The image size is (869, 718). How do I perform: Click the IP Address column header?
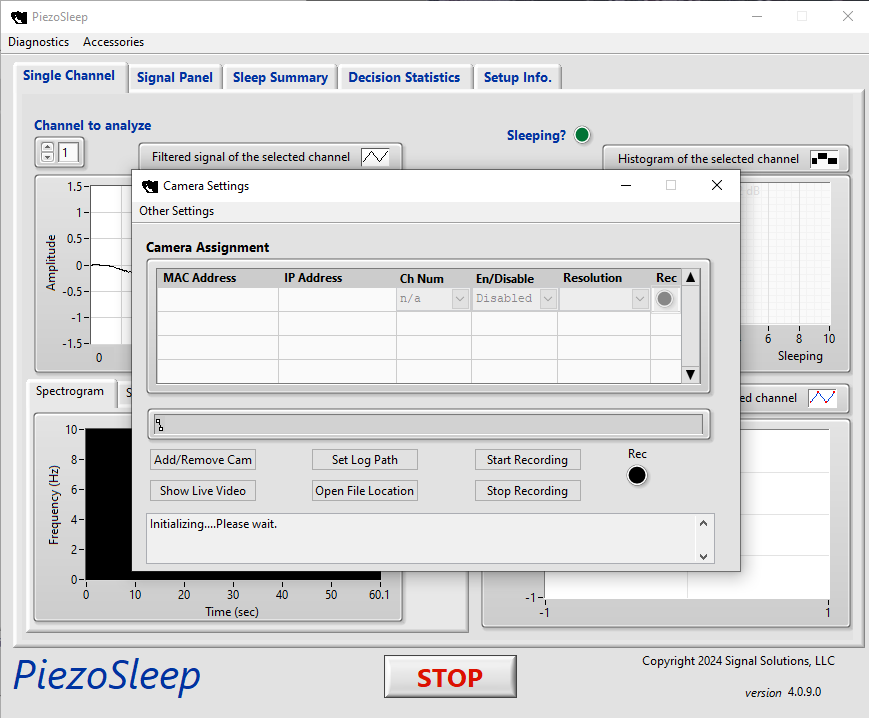point(313,278)
